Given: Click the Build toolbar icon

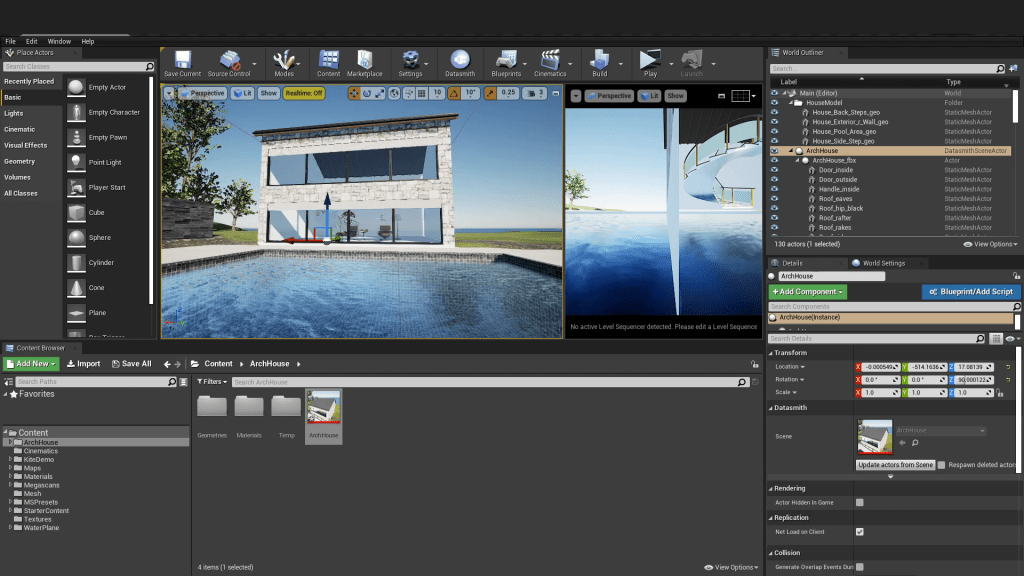Looking at the screenshot, I should click(x=599, y=62).
